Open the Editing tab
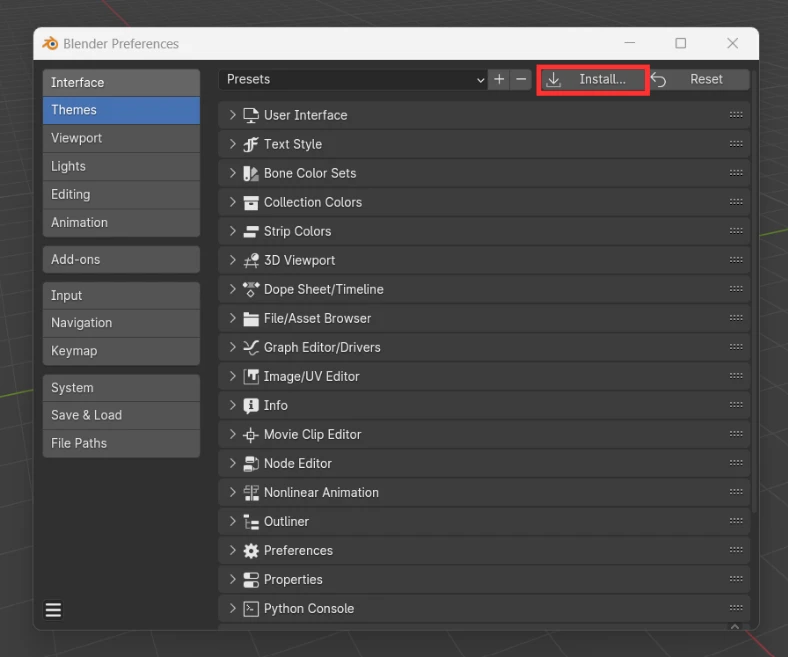 pyautogui.click(x=121, y=195)
